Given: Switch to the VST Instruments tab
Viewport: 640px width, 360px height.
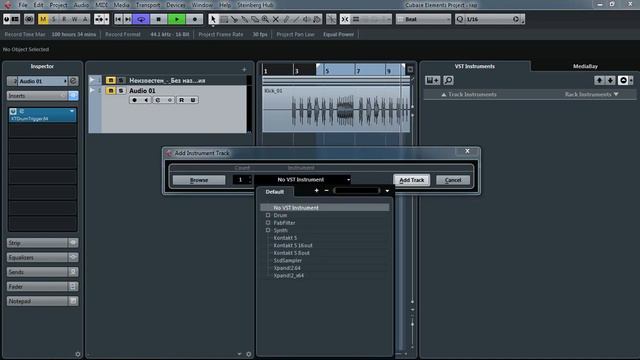Looking at the screenshot, I should [x=475, y=66].
